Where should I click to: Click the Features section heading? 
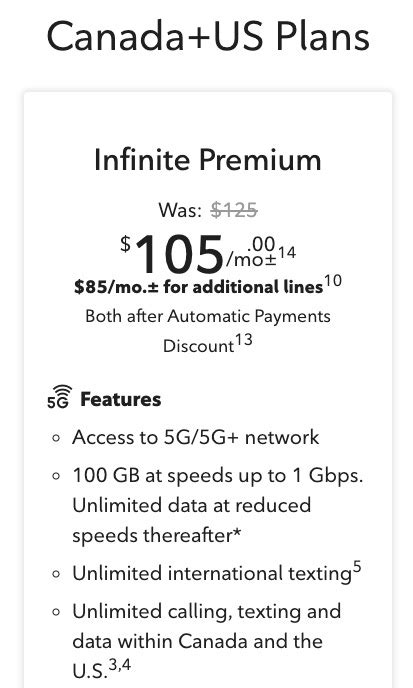pos(121,400)
